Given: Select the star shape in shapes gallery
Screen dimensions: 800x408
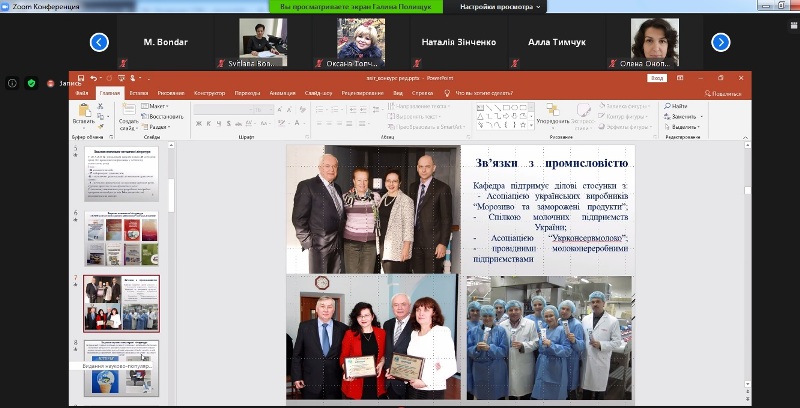Looking at the screenshot, I should coord(523,124).
